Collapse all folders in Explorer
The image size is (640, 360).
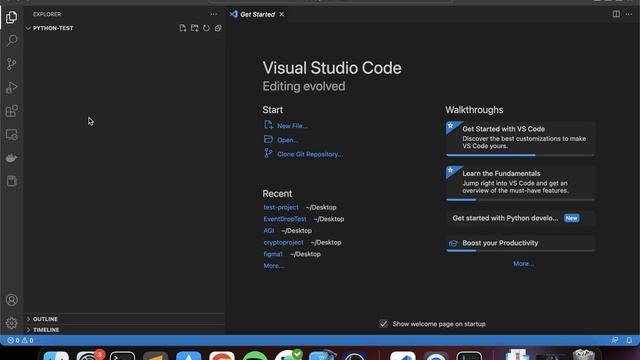218,28
